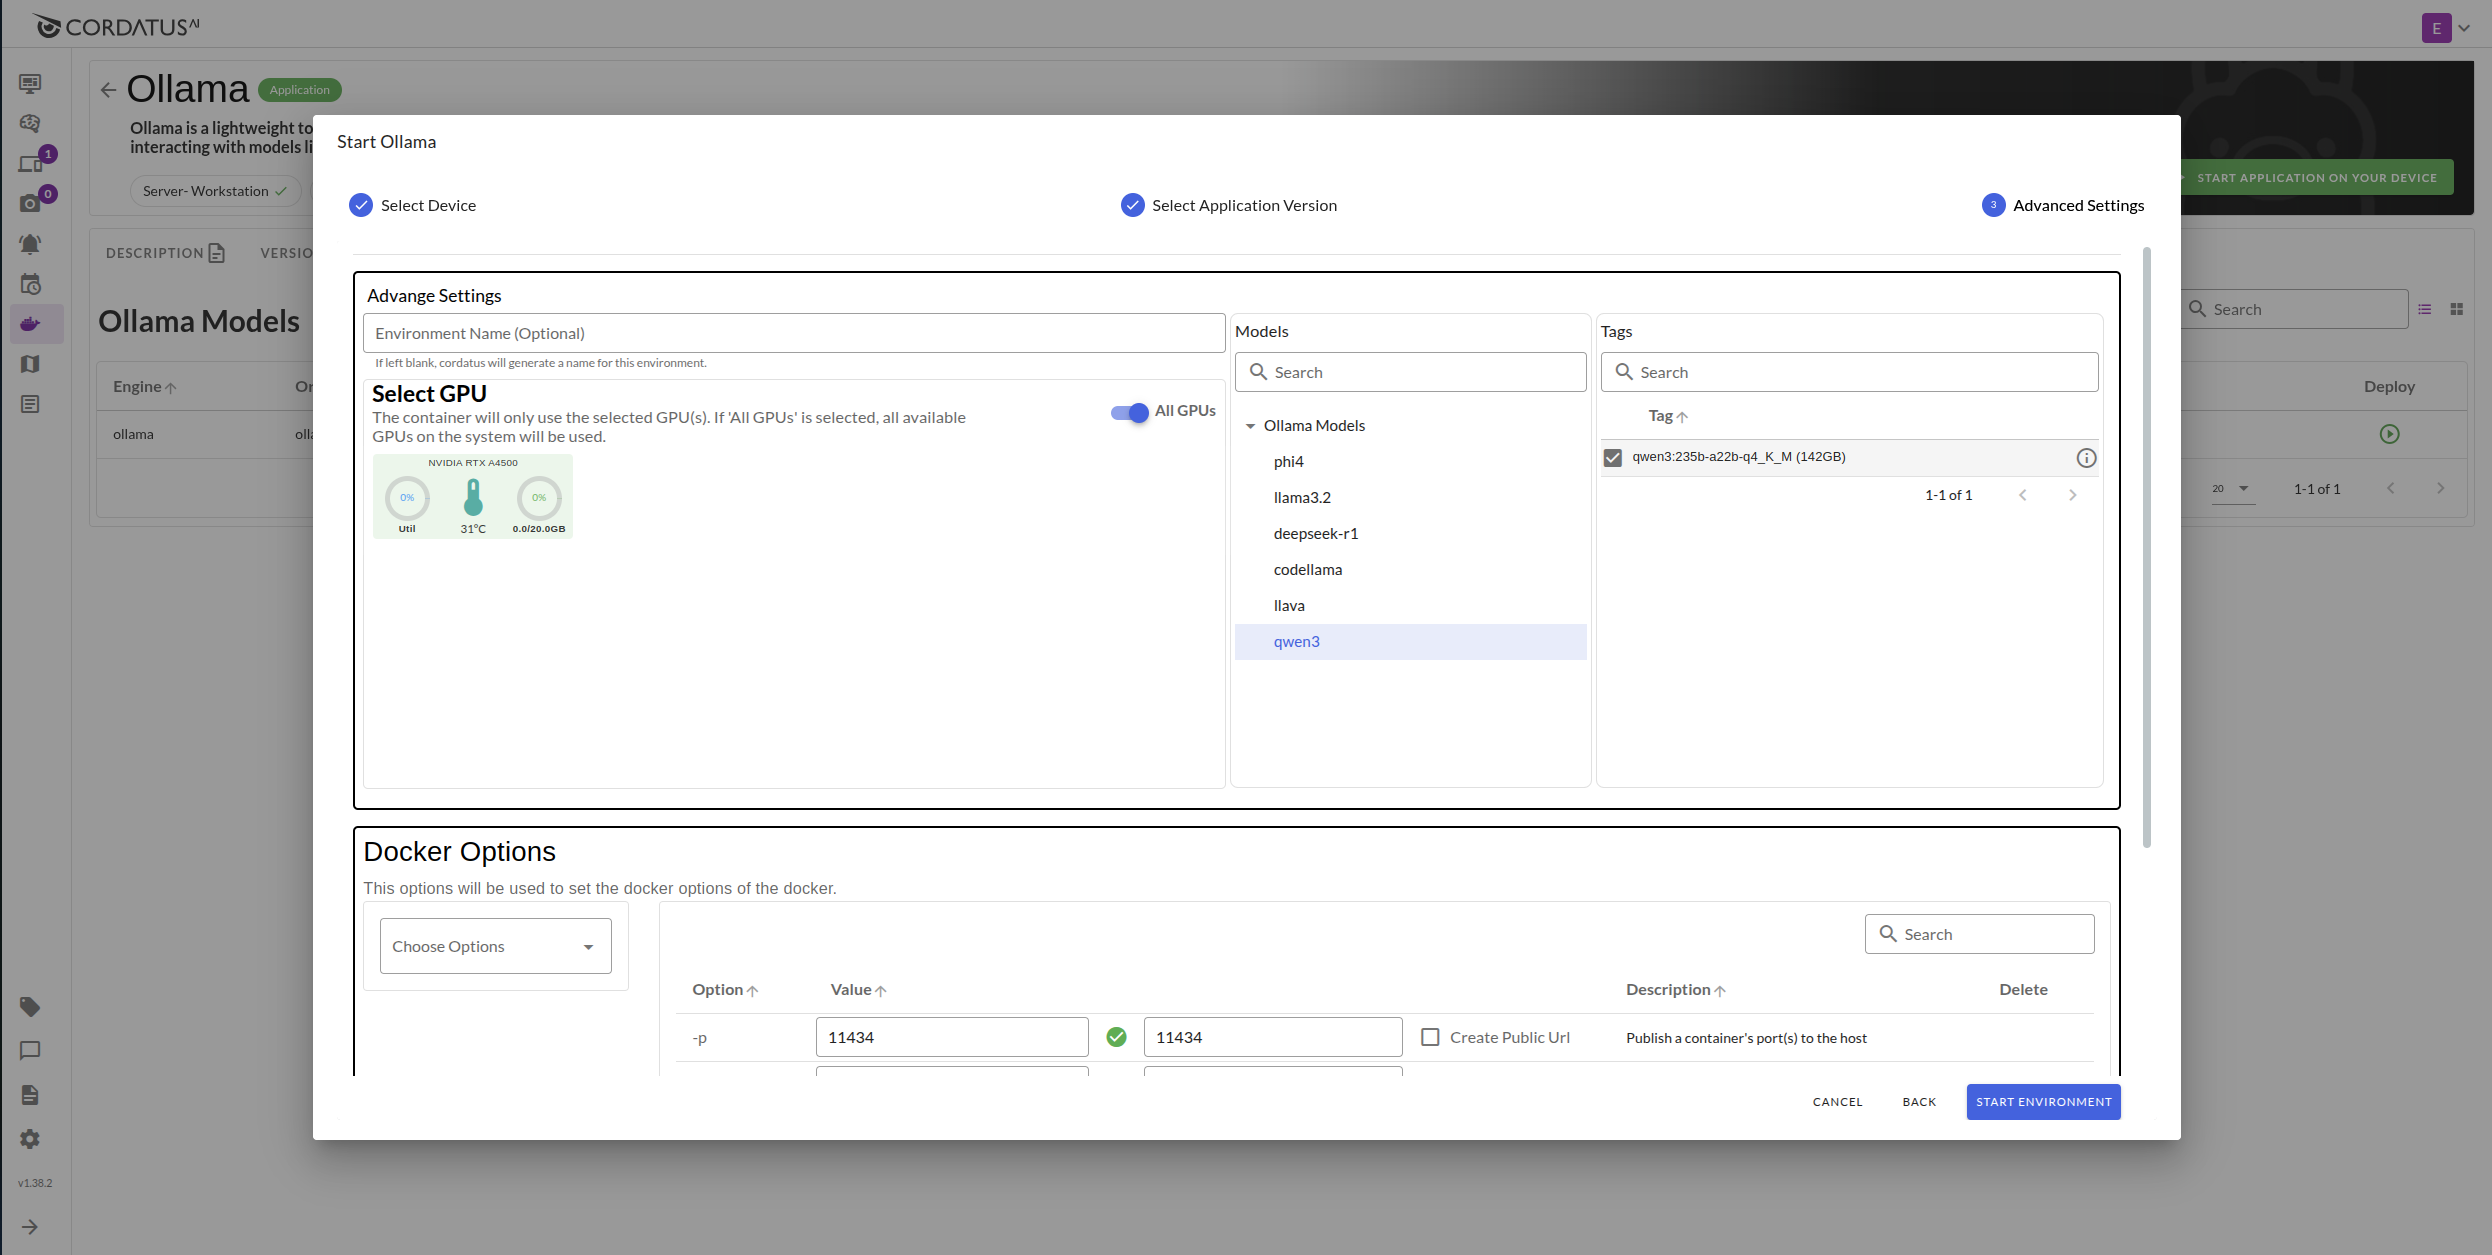The image size is (2492, 1255).
Task: Sort docker options by Option column
Action: tap(725, 990)
